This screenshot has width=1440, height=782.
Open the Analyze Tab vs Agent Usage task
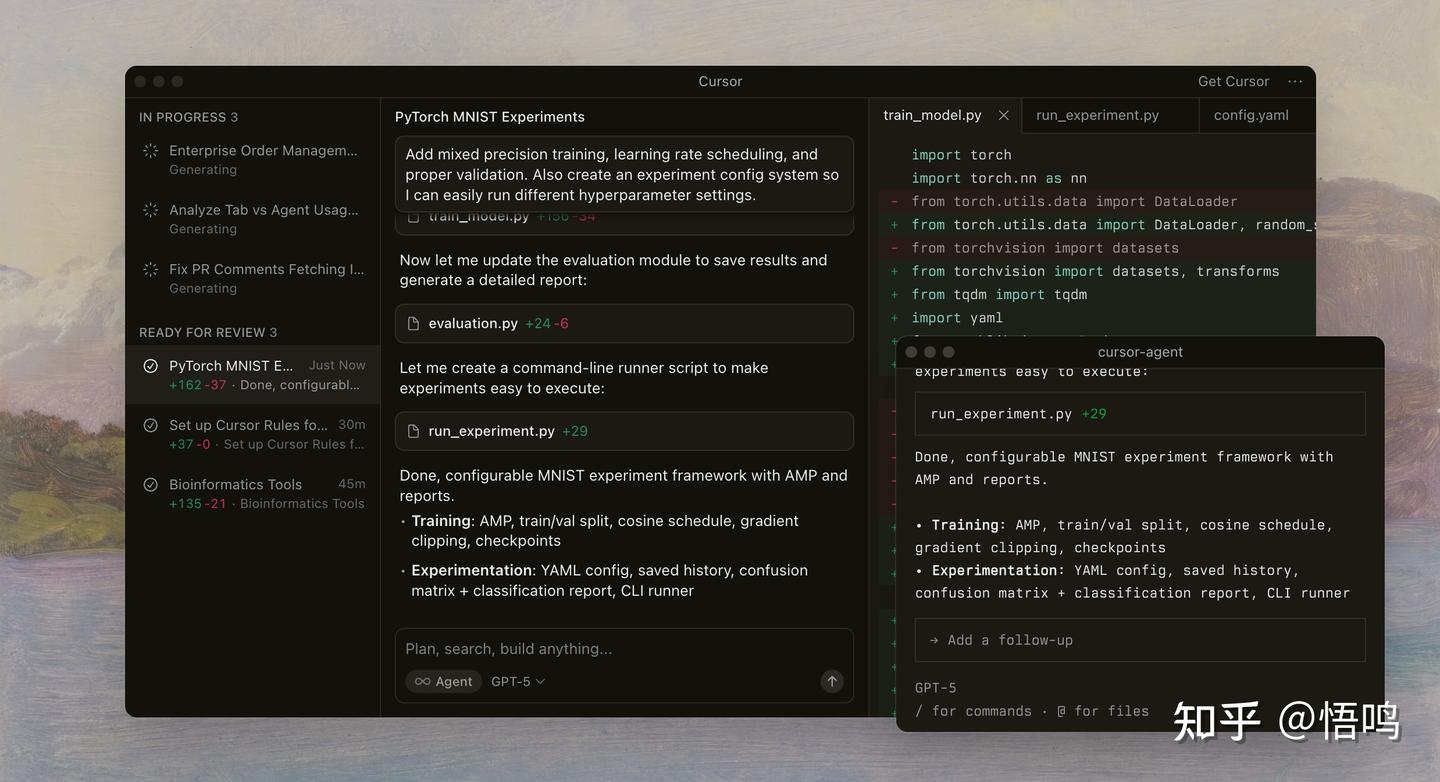pos(253,219)
